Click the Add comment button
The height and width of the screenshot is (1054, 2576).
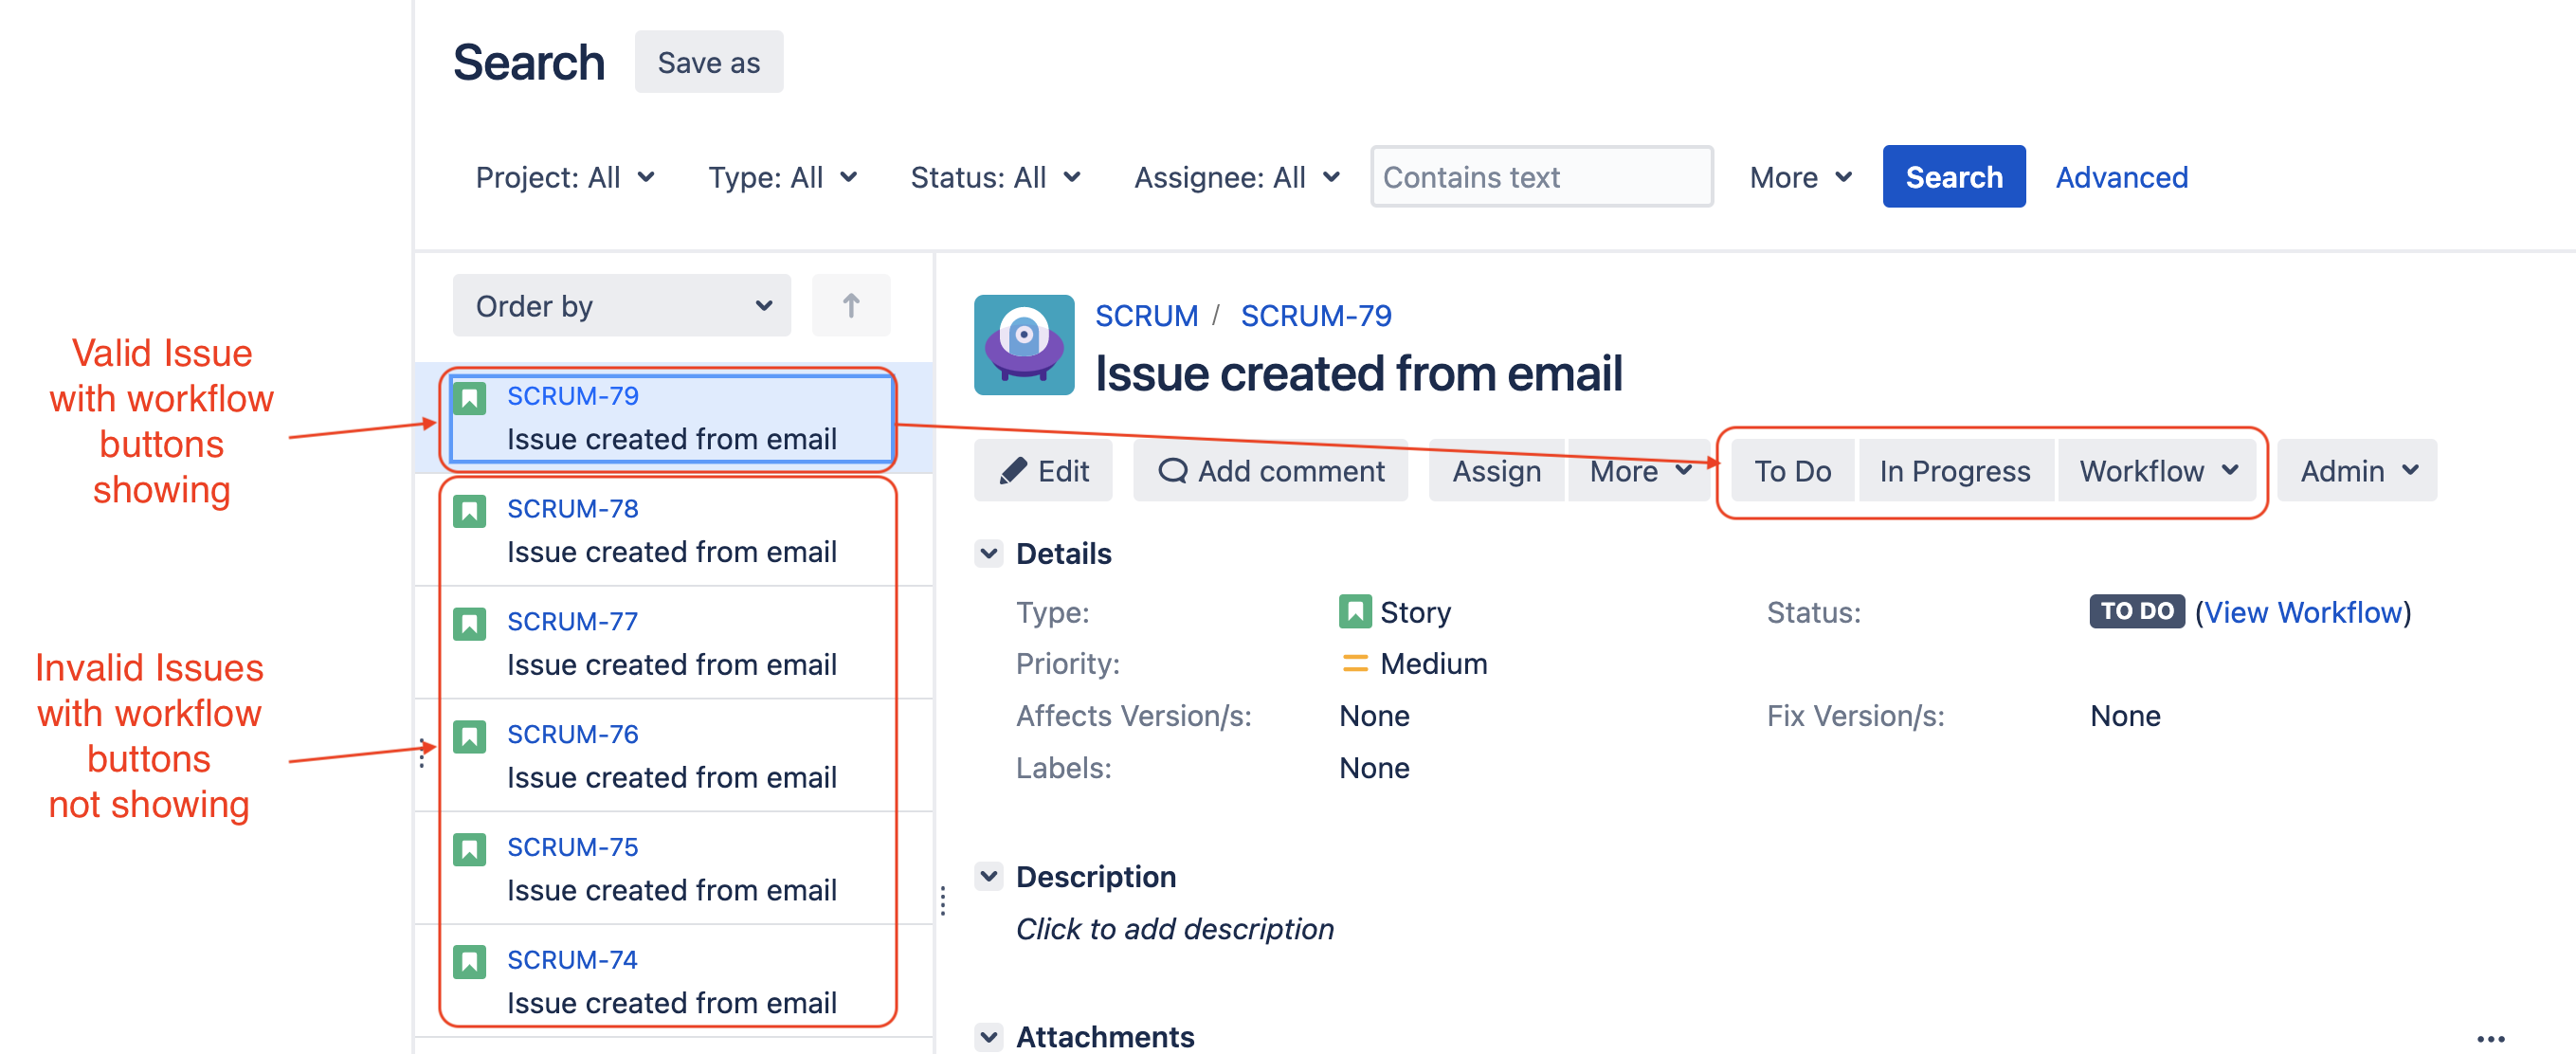coord(1270,470)
